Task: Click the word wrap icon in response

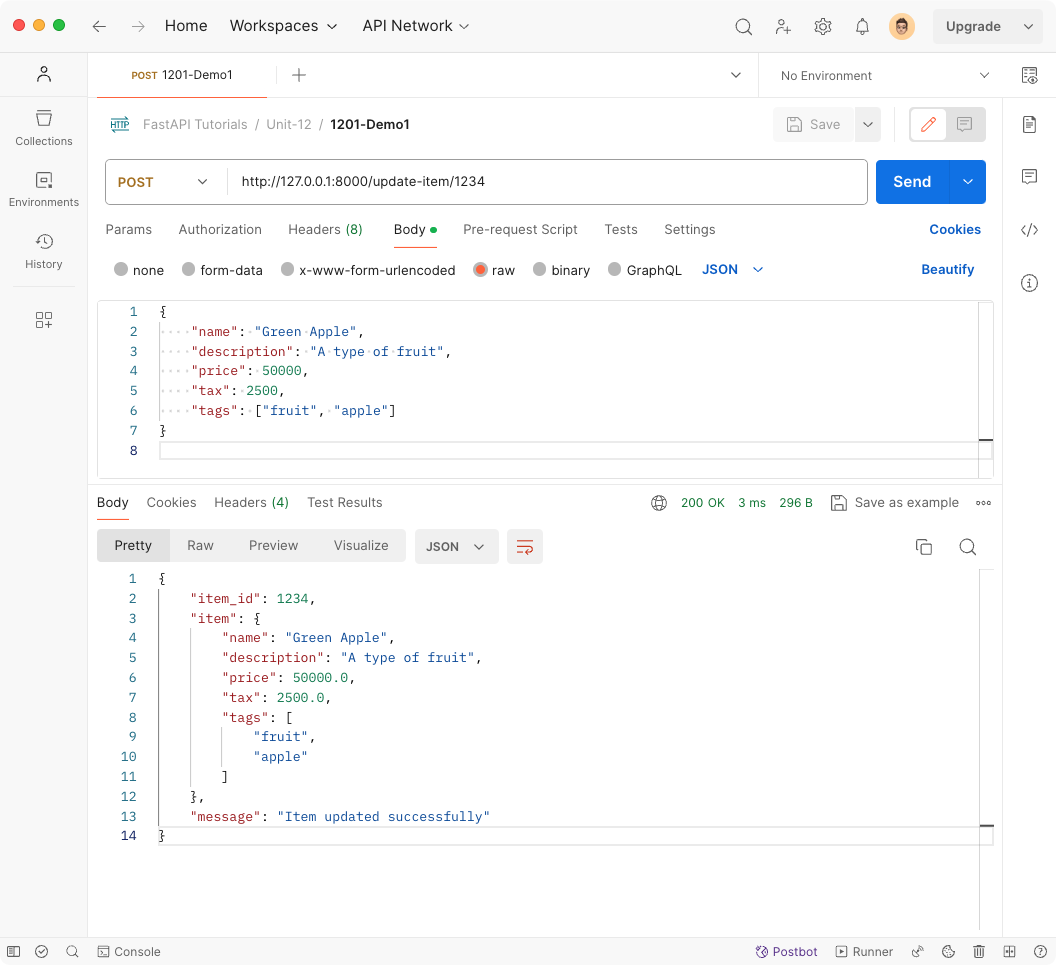Action: point(524,546)
